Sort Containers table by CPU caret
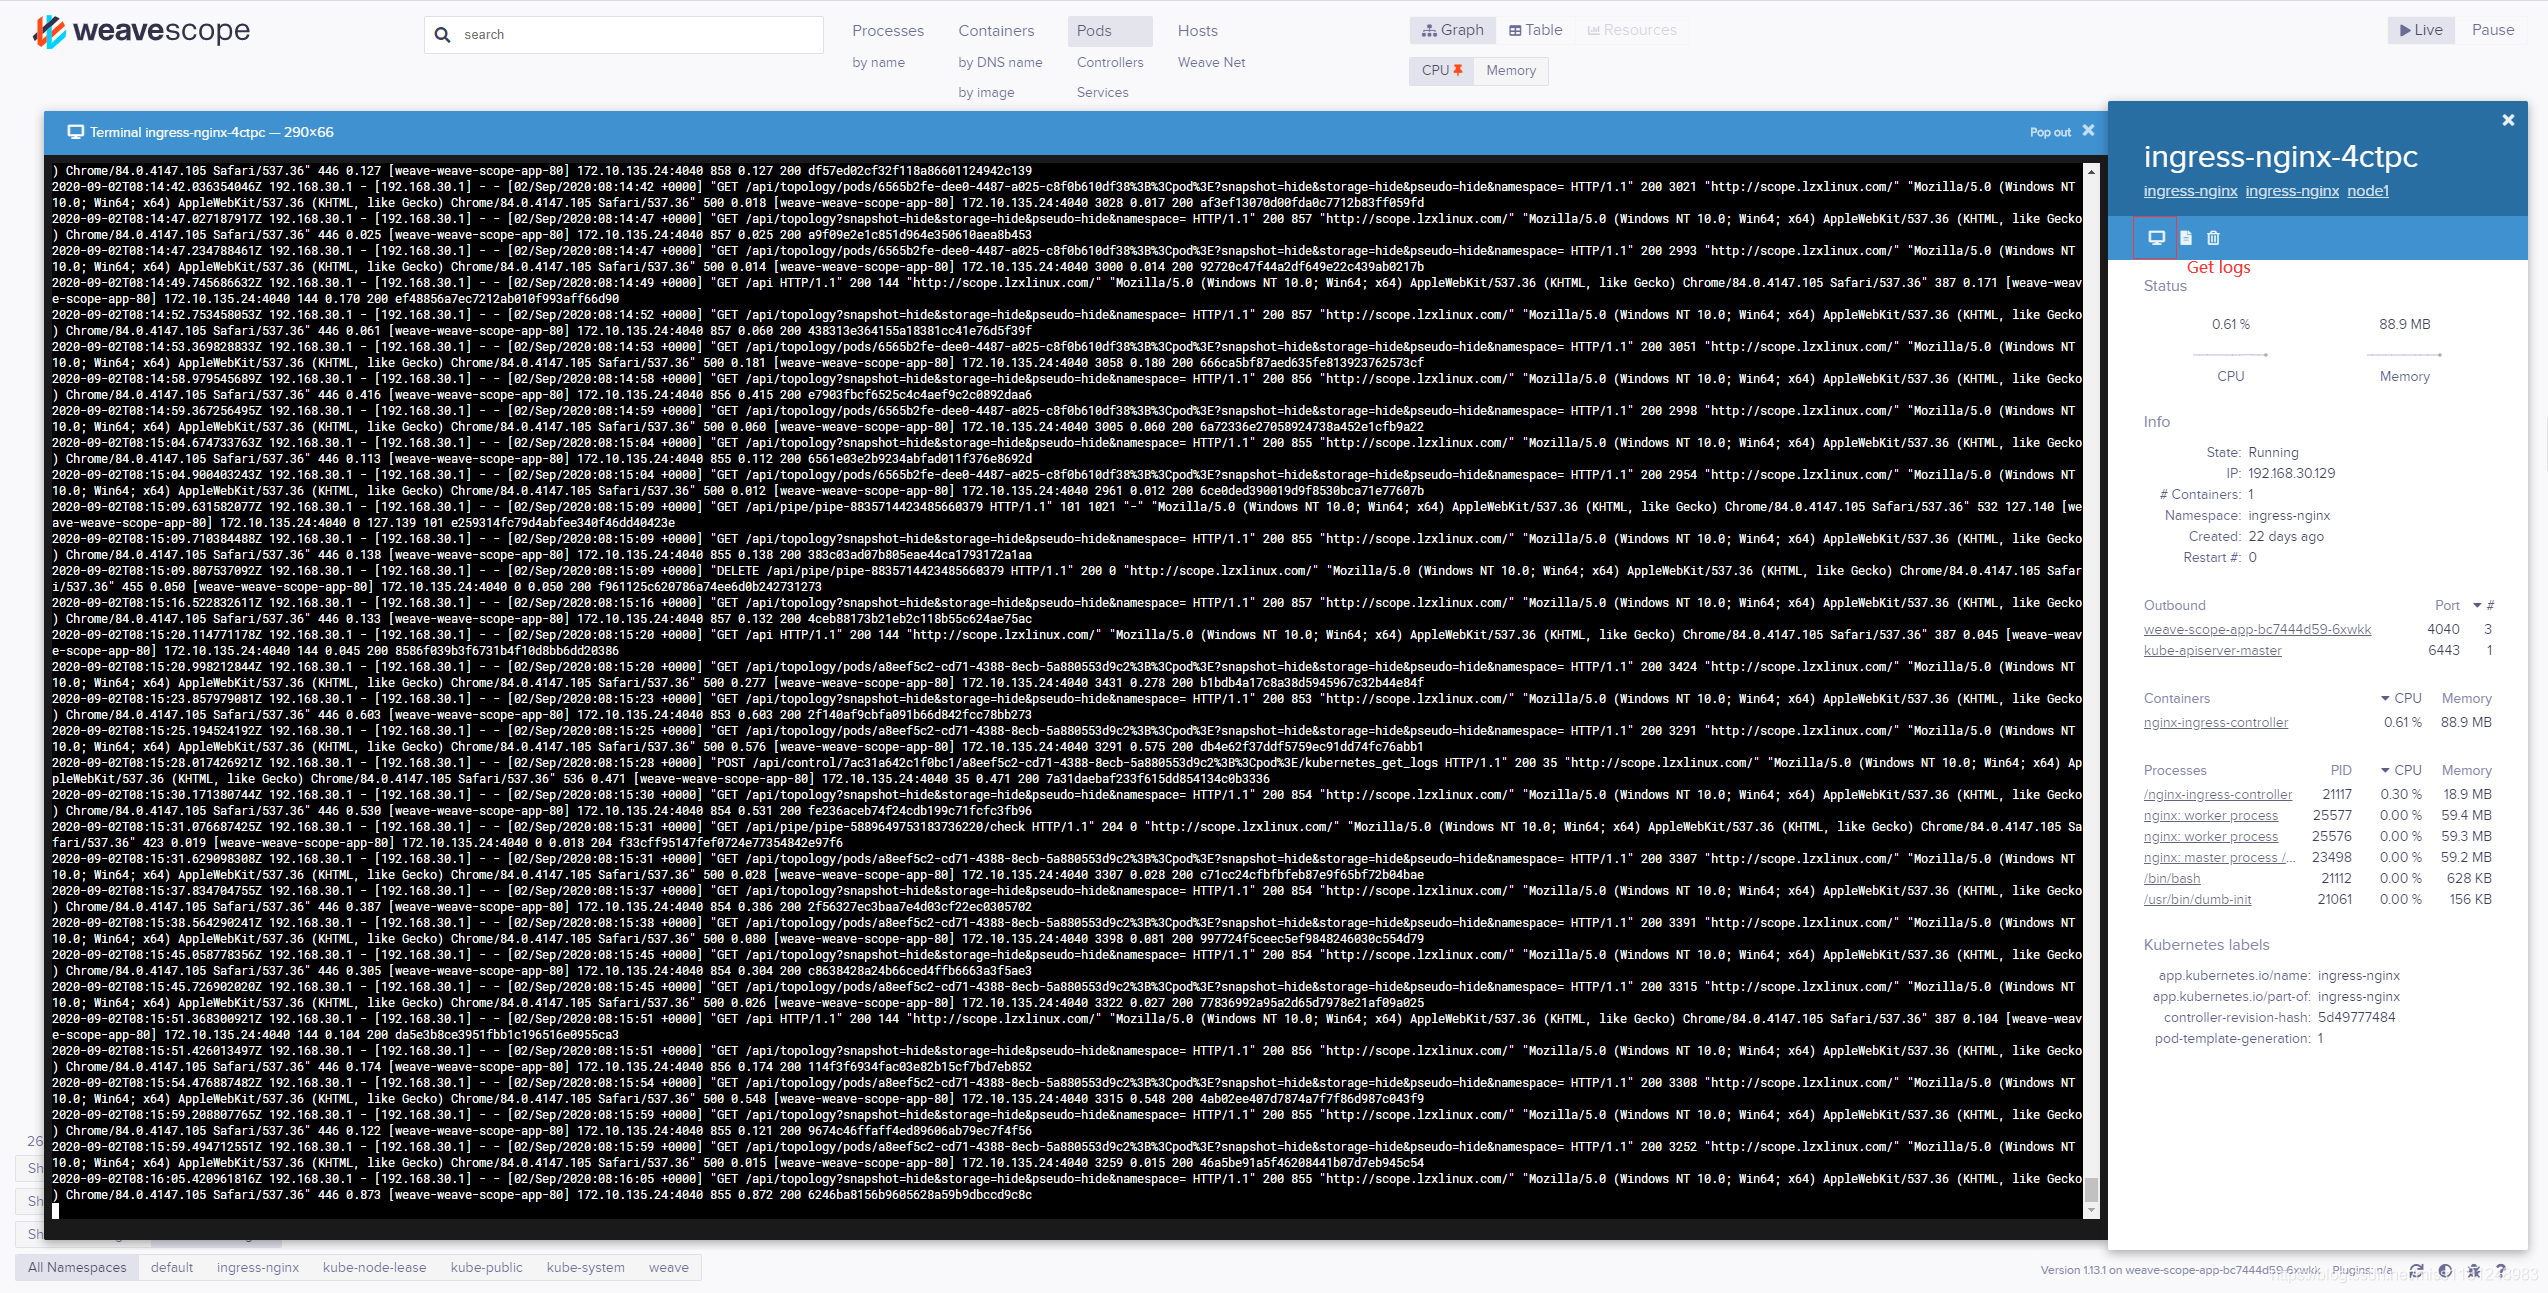 point(2385,698)
